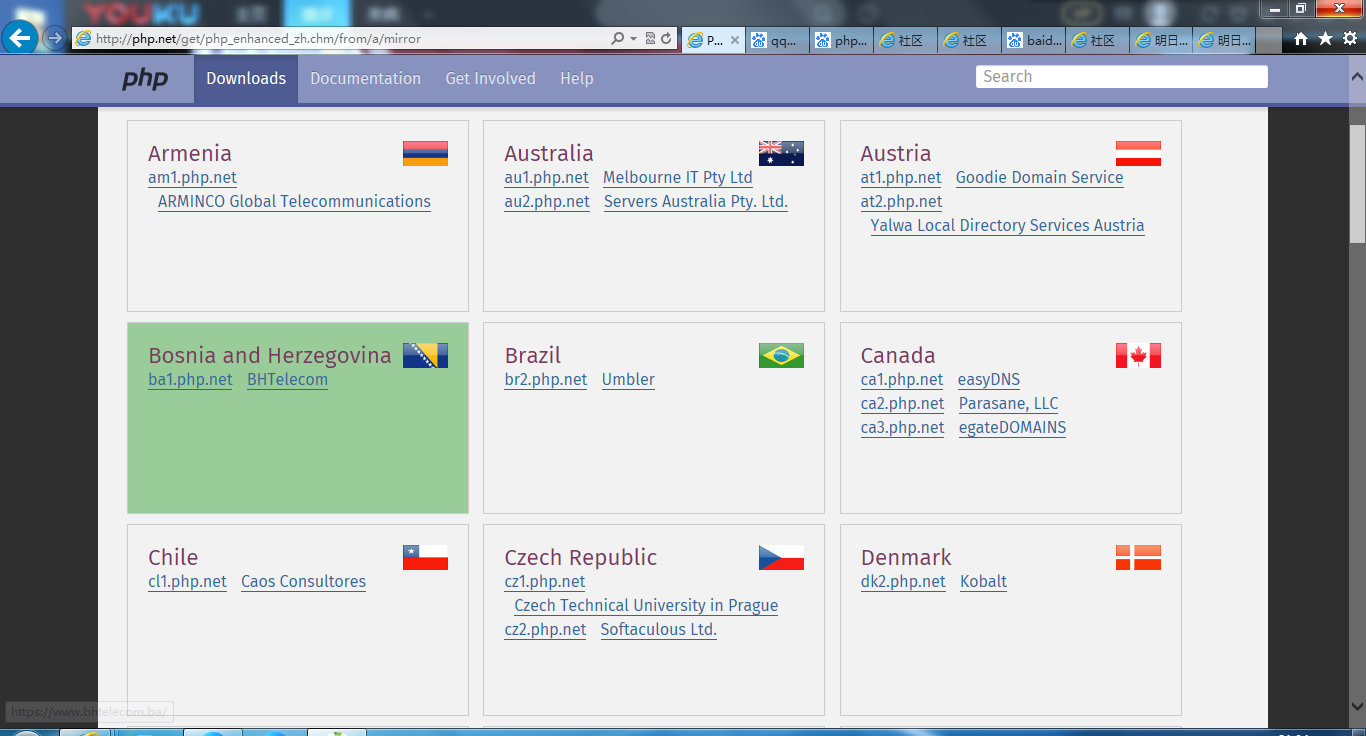Open the egateDOMAINS provider link
This screenshot has height=736, width=1366.
1013,428
